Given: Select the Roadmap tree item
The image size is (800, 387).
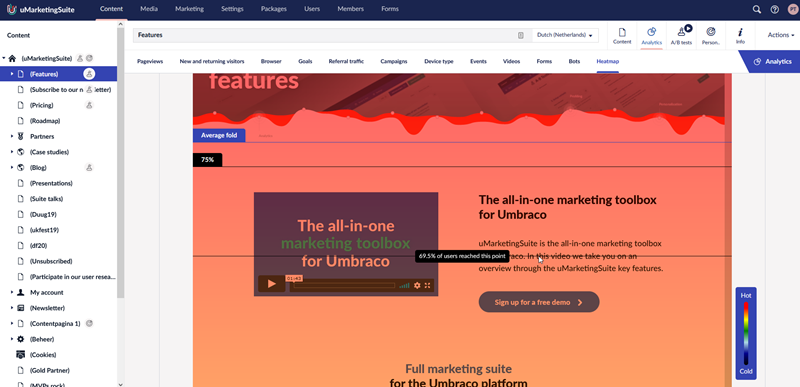Looking at the screenshot, I should tap(44, 121).
